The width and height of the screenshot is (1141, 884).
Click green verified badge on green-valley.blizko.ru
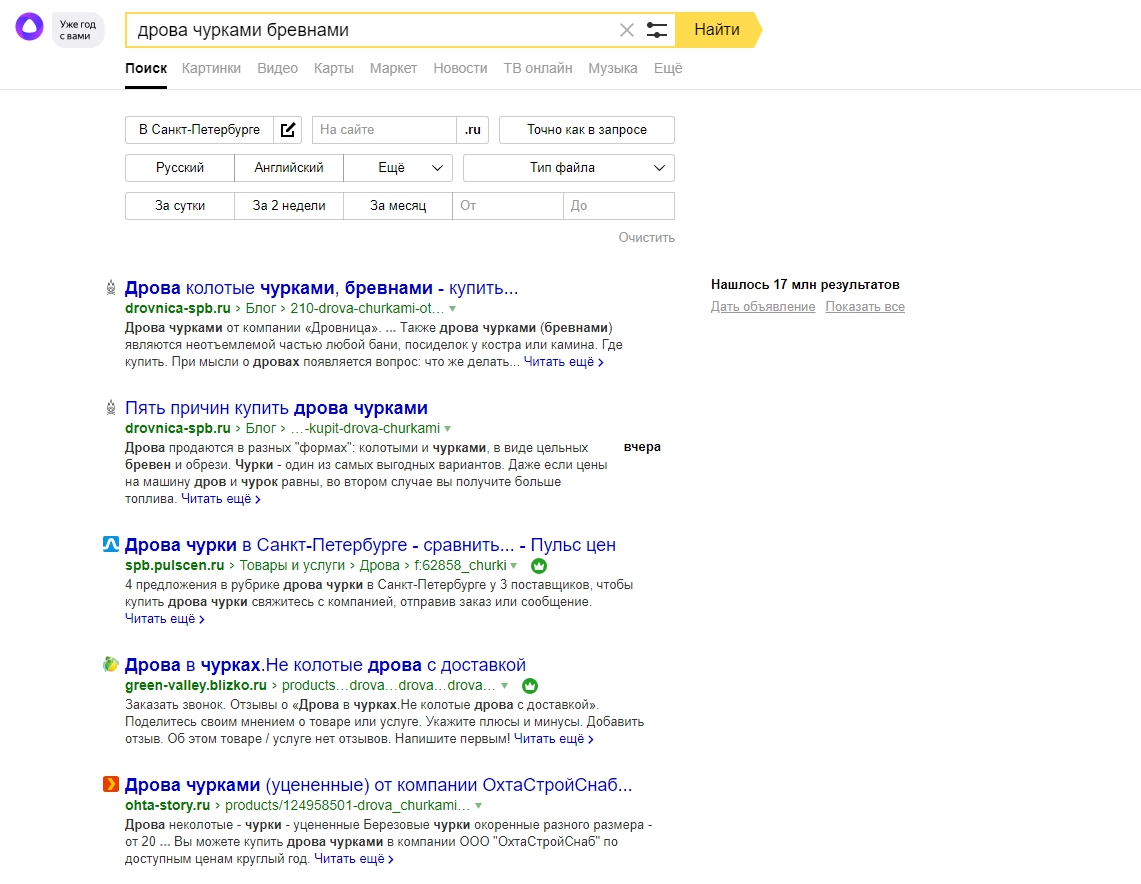coord(530,686)
